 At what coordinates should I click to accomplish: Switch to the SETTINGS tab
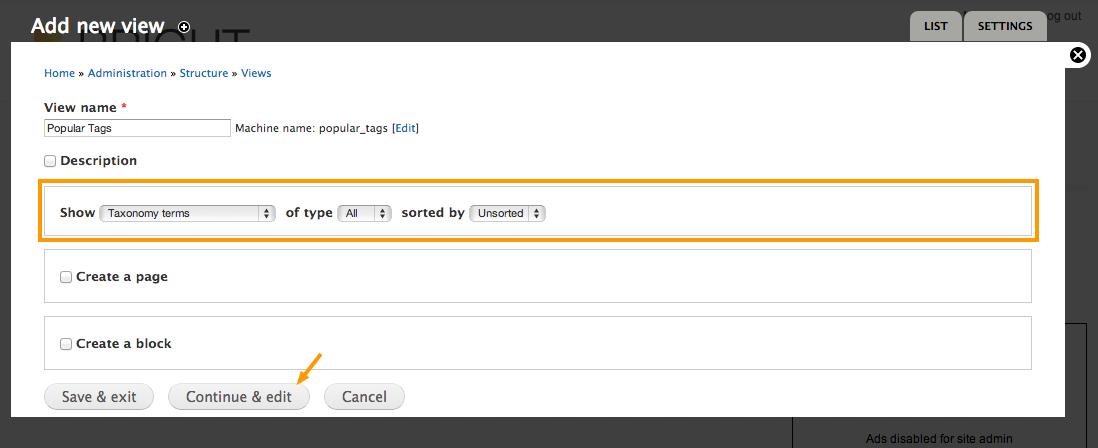[x=1005, y=27]
